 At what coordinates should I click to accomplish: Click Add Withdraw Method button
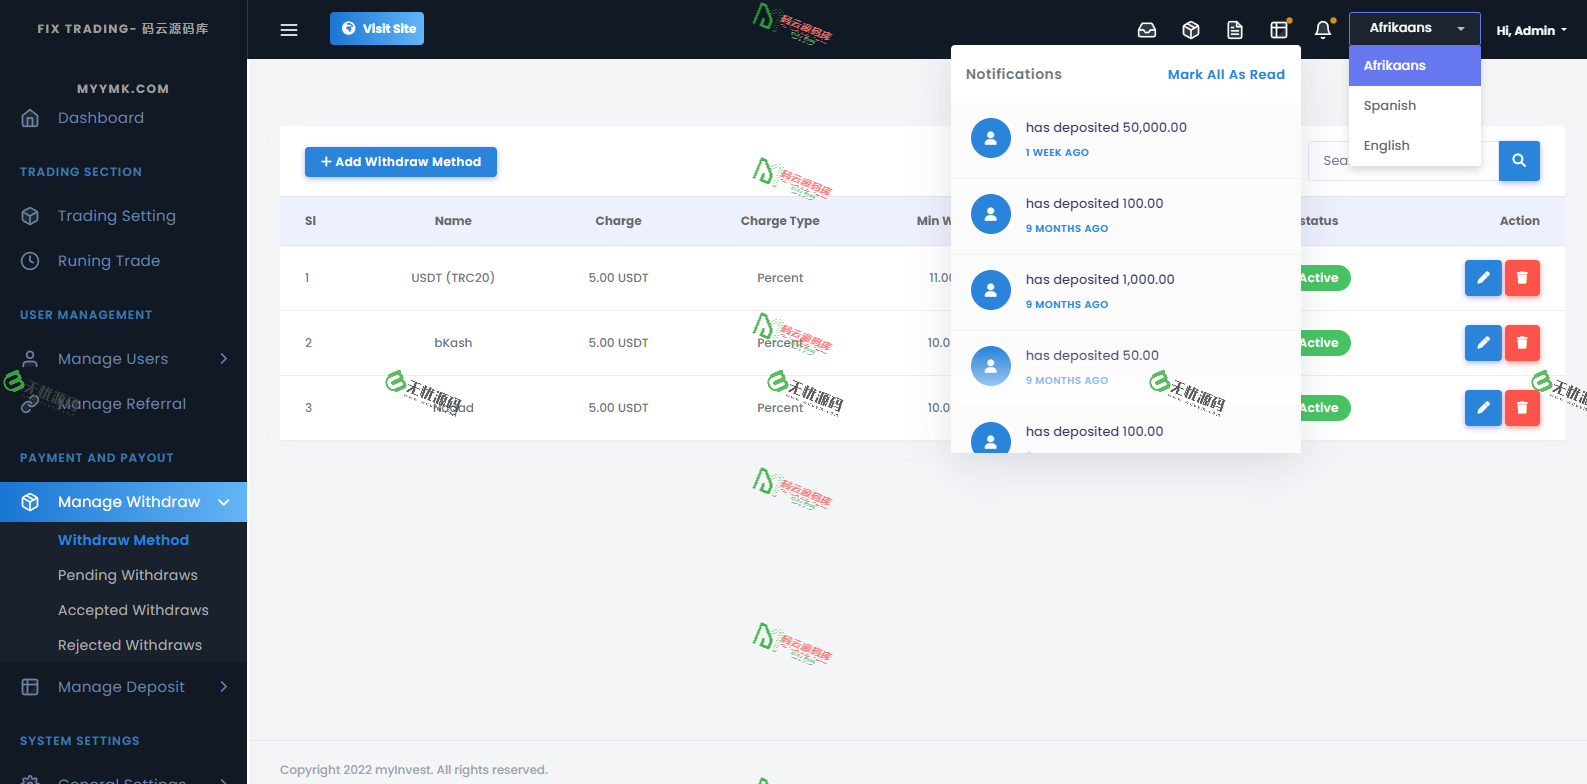pyautogui.click(x=401, y=162)
